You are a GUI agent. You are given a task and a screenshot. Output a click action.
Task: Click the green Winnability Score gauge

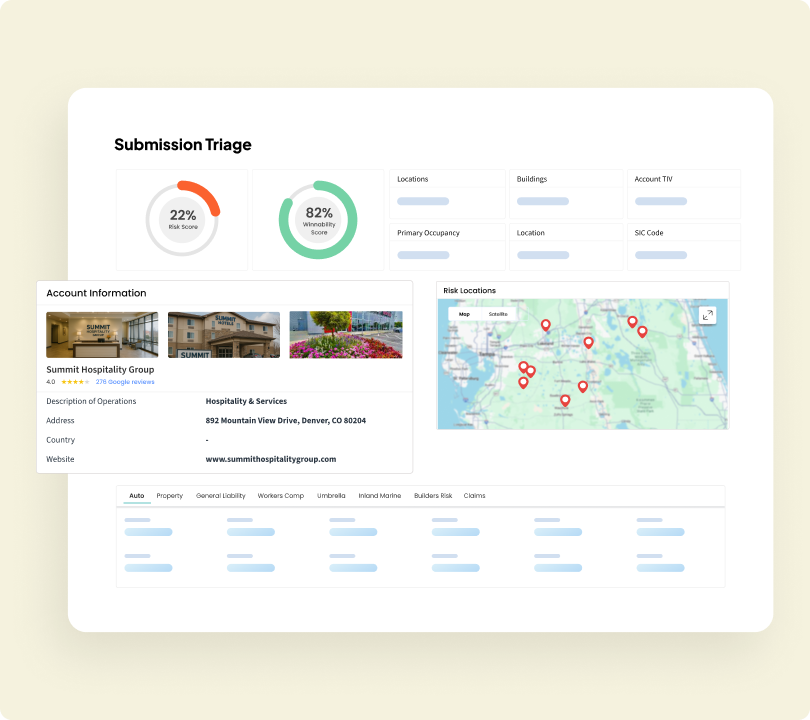click(x=319, y=219)
